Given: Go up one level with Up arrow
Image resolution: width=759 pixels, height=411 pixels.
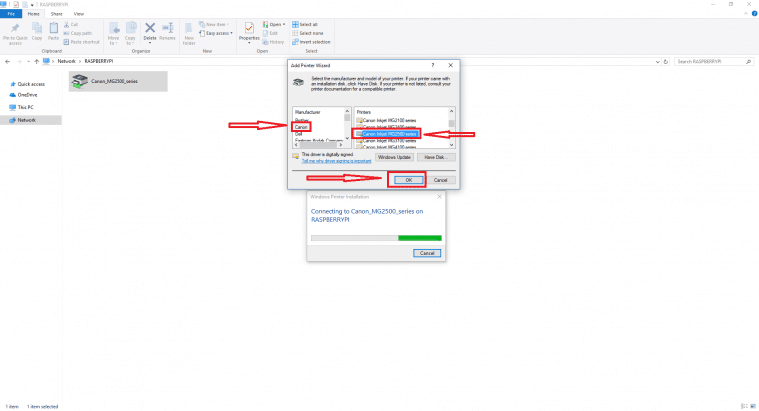Looking at the screenshot, I should [36, 61].
